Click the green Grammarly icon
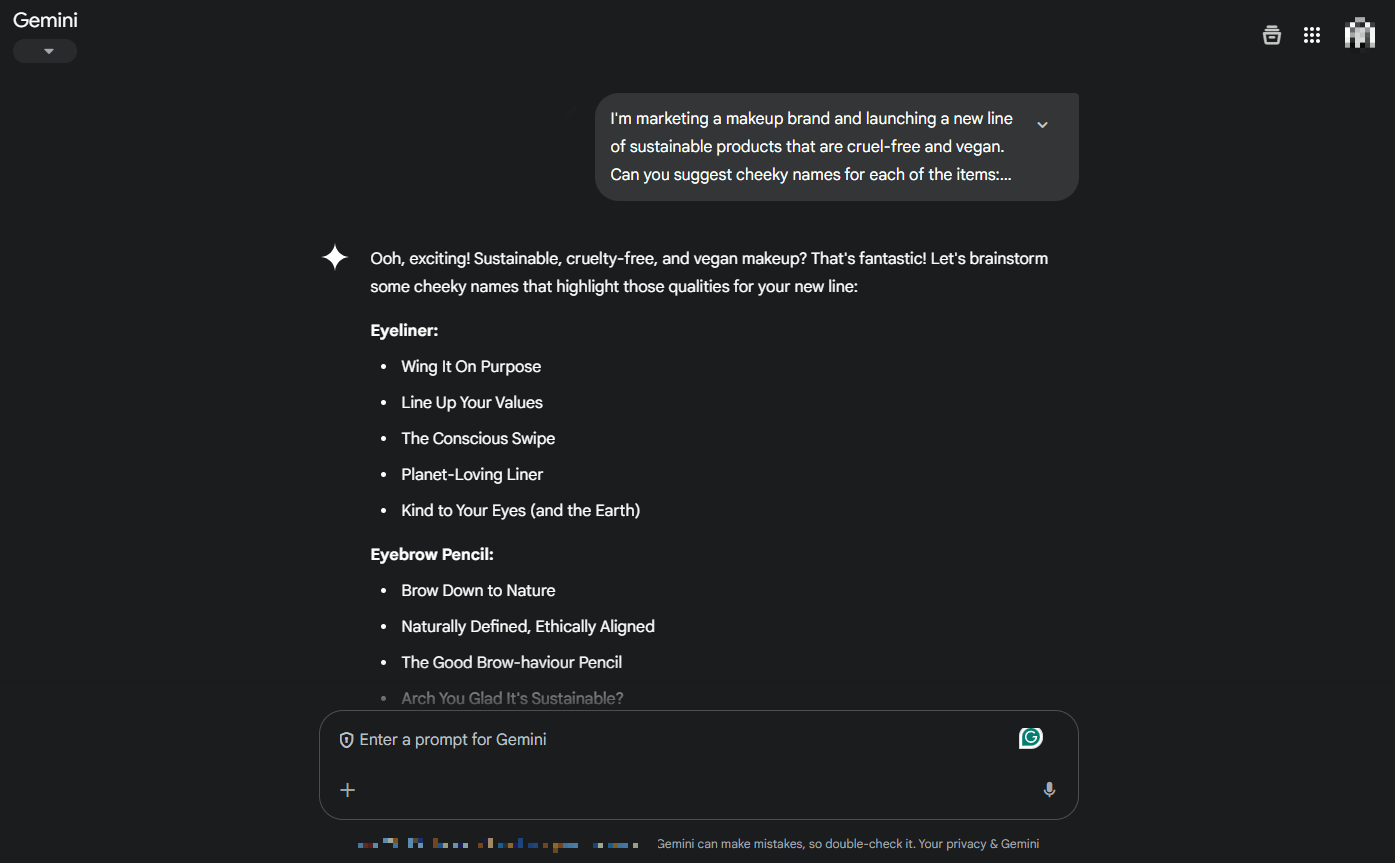The height and width of the screenshot is (863, 1395). click(1030, 738)
